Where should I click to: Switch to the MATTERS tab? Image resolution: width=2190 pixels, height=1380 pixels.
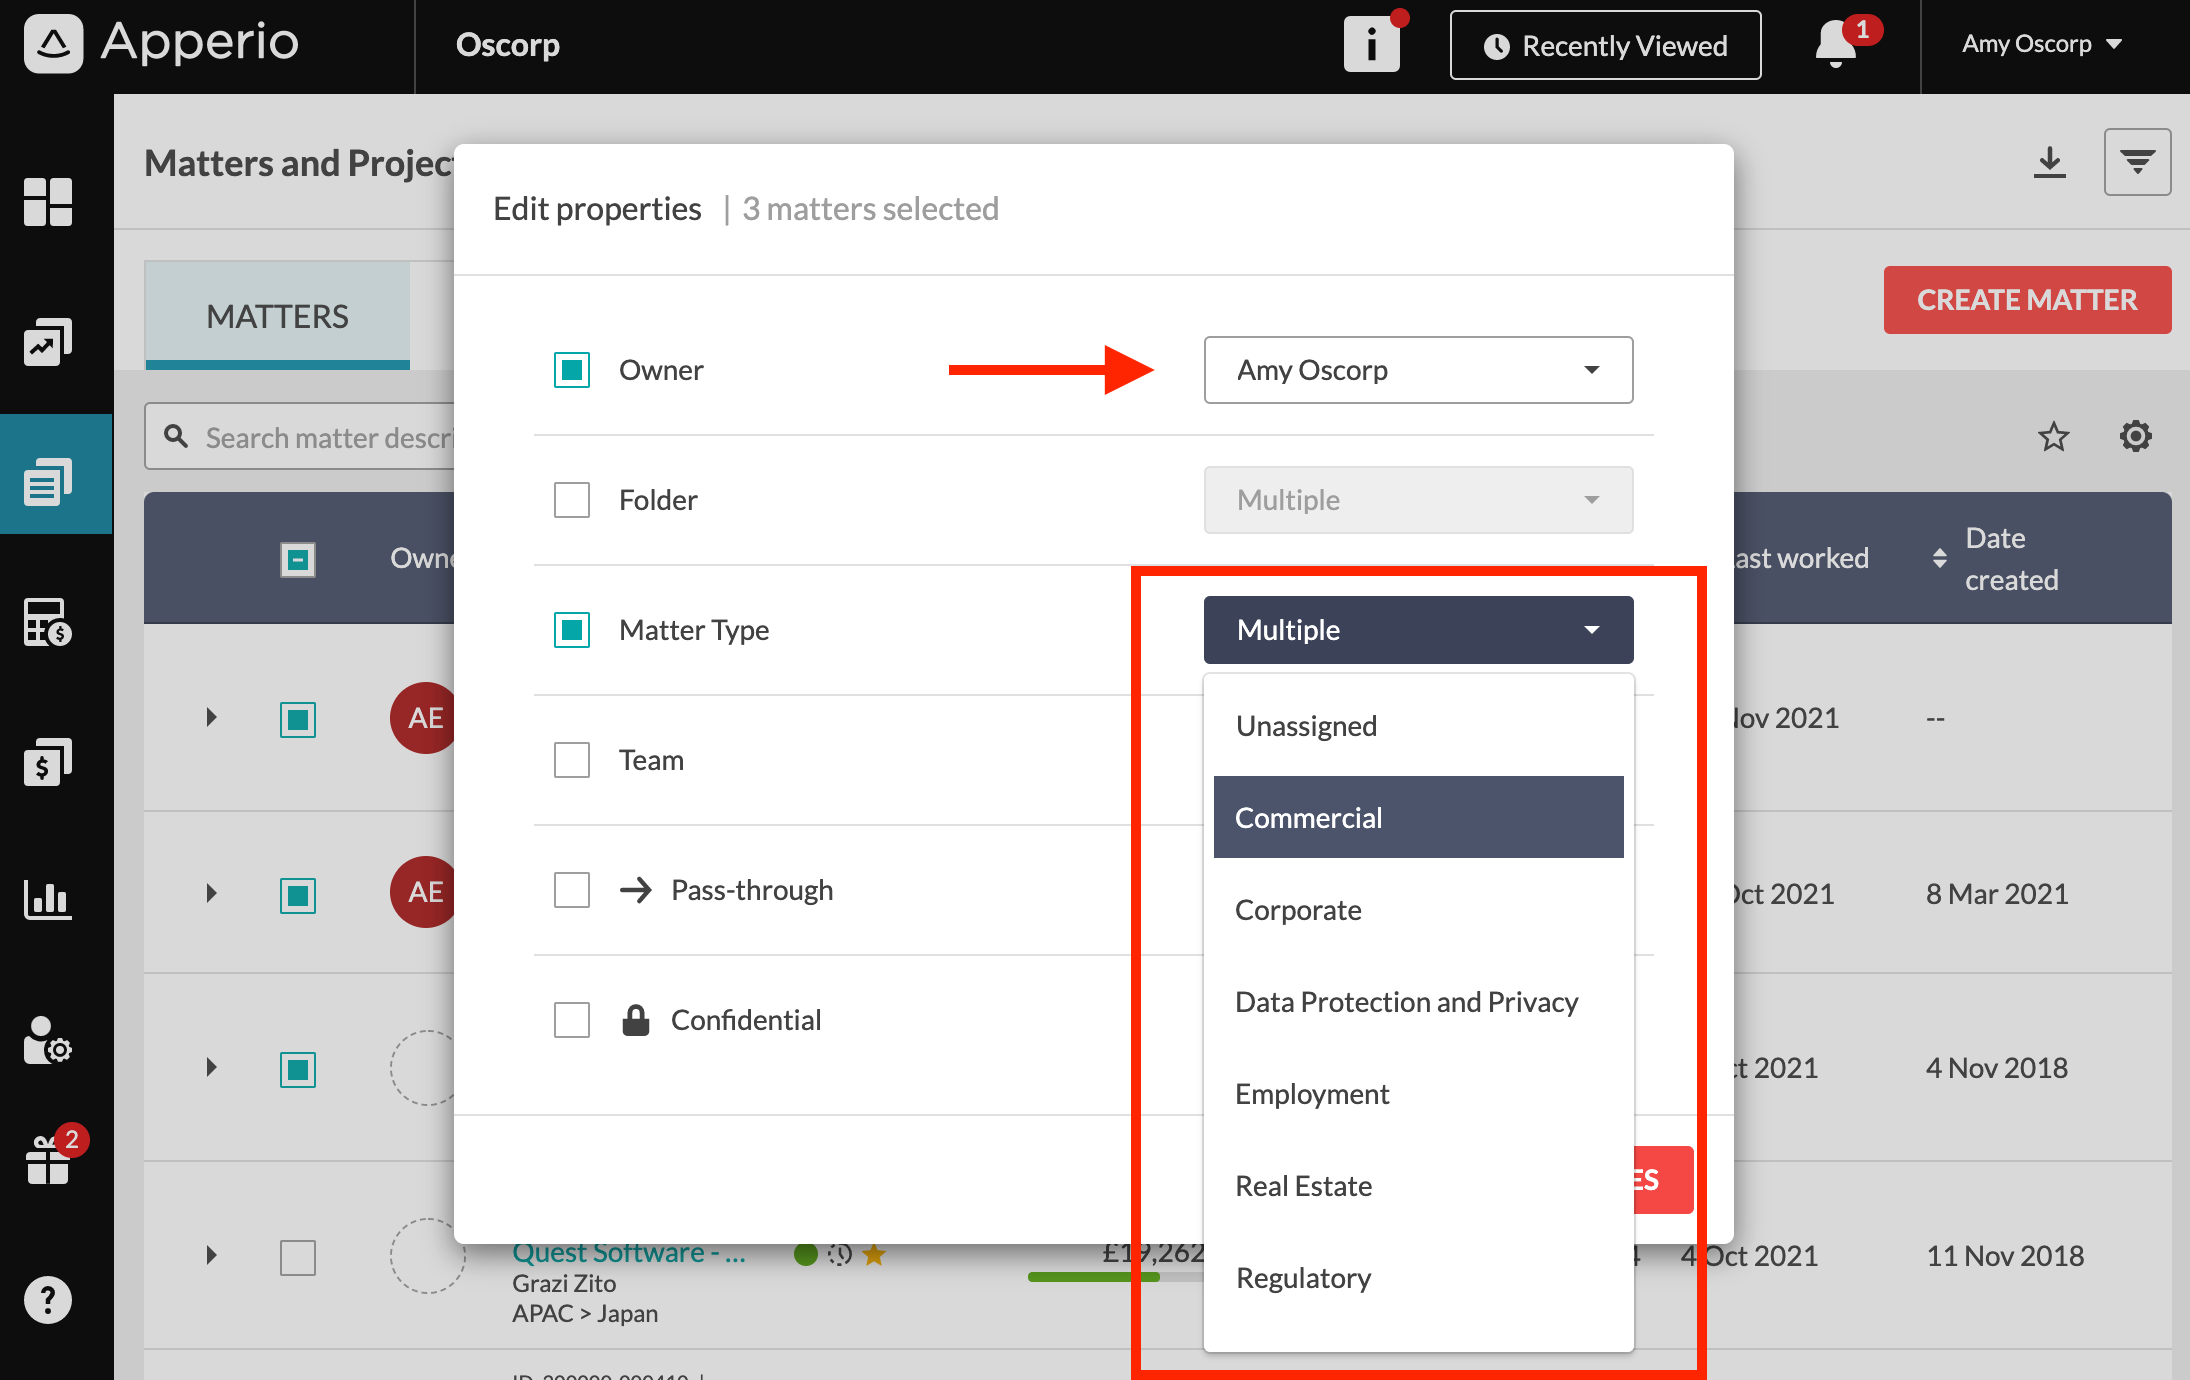(277, 316)
